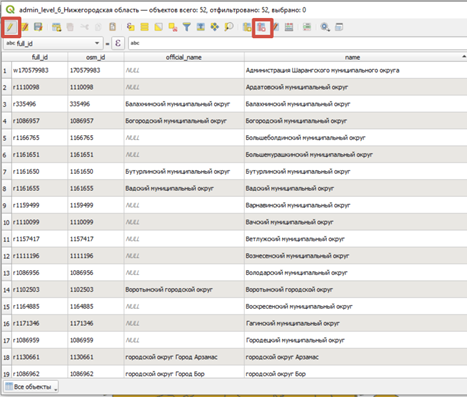Click the field value expression input box
This screenshot has width=467, height=397.
pyautogui.click(x=297, y=43)
